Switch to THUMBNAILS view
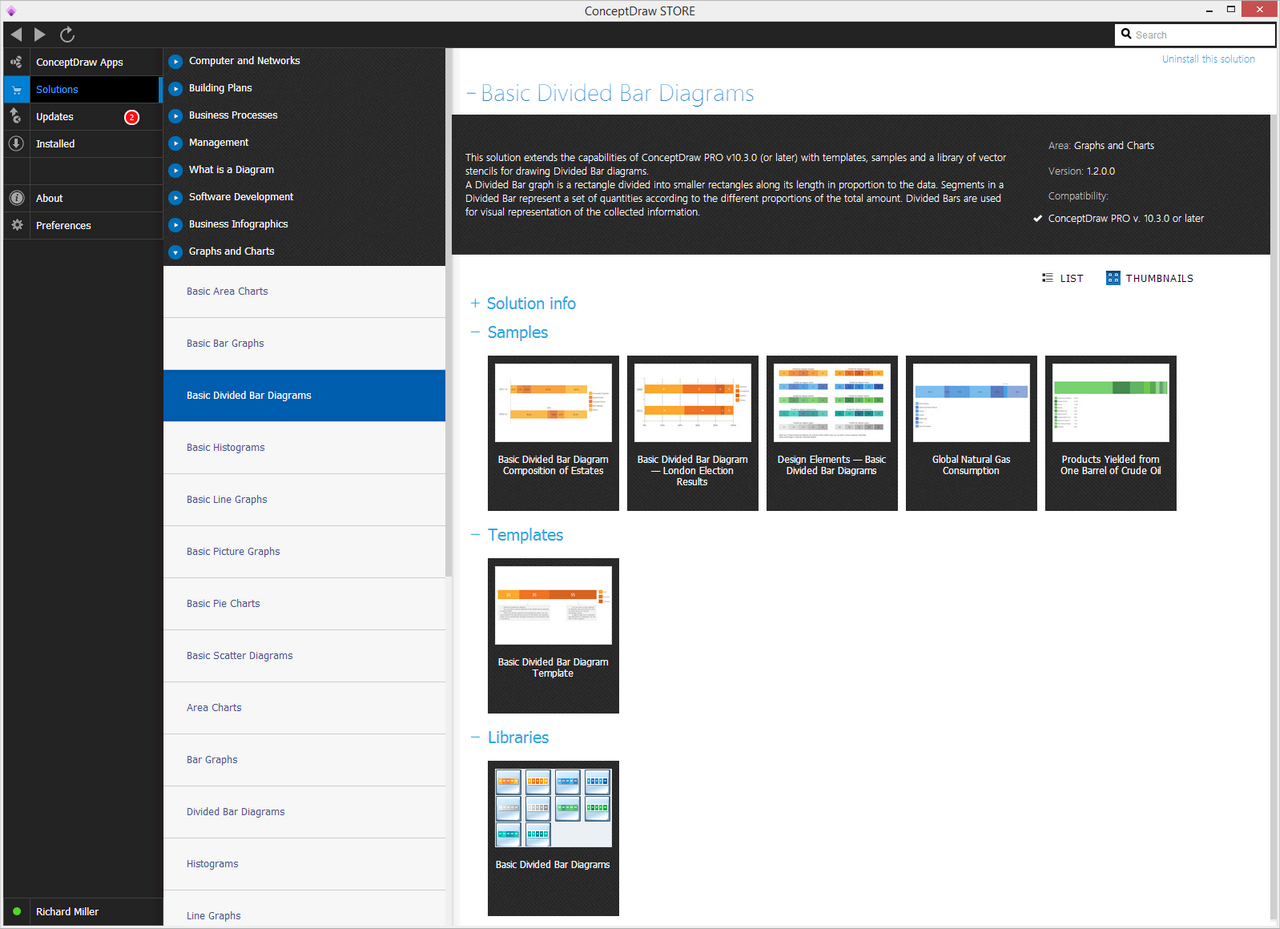 [1150, 278]
